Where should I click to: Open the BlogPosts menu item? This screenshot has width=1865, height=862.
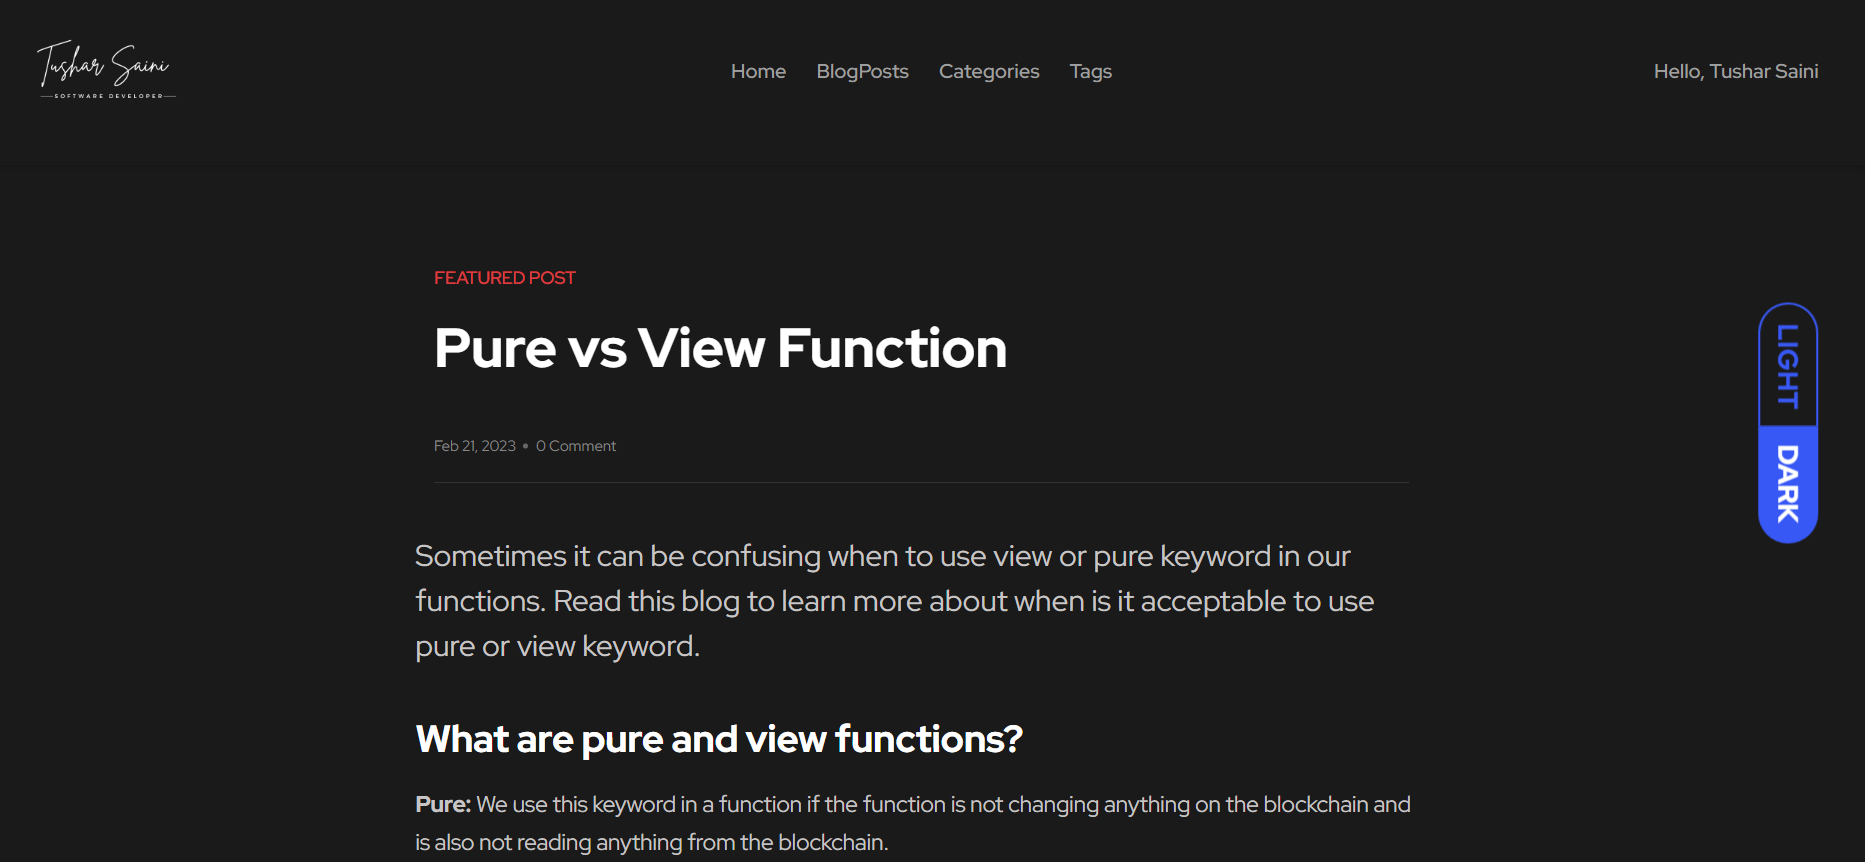862,71
